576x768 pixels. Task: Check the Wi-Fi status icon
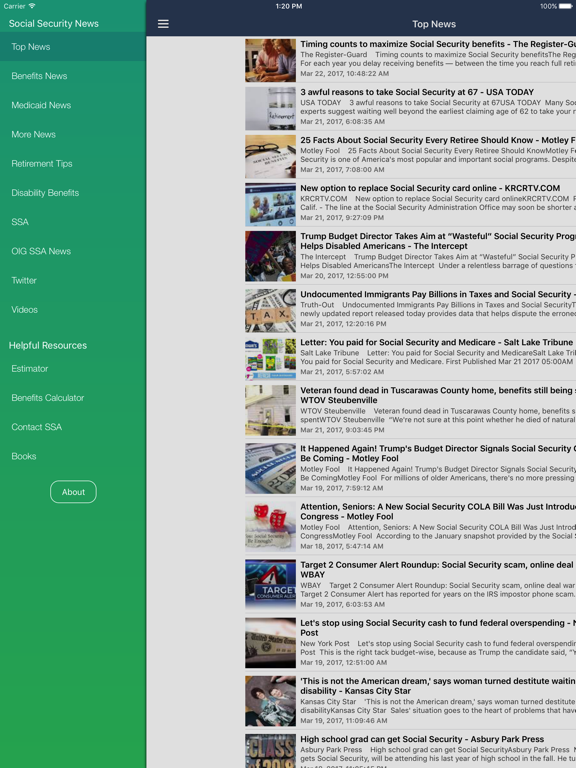point(32,6)
